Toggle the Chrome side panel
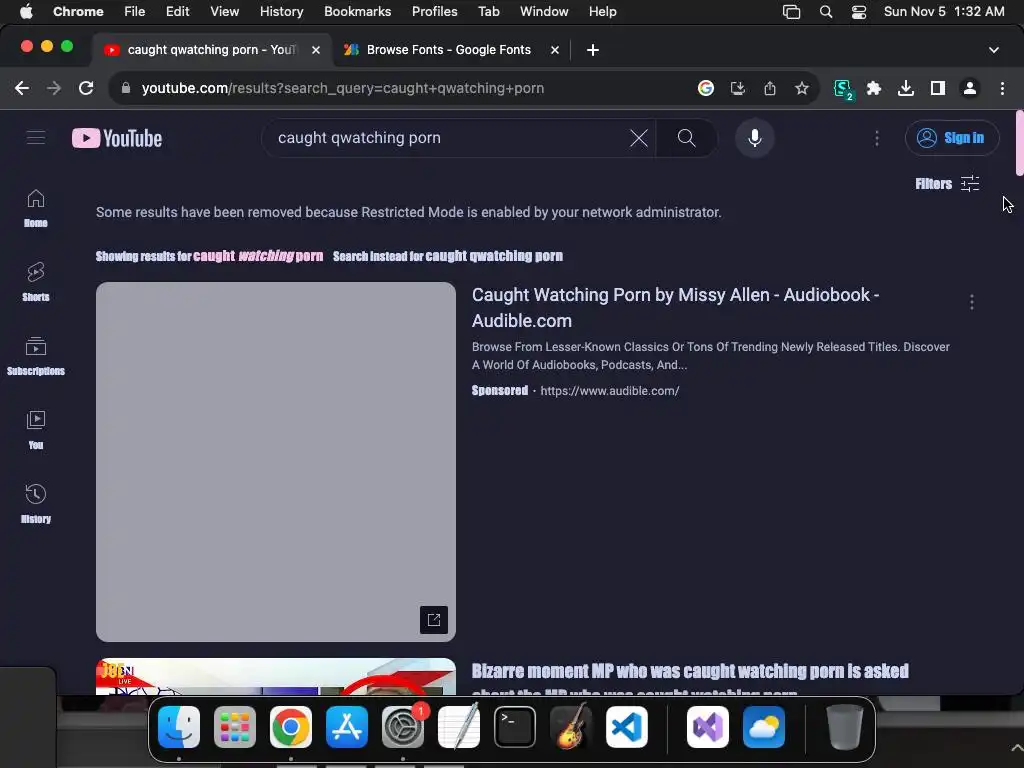The width and height of the screenshot is (1024, 768). pos(938,88)
